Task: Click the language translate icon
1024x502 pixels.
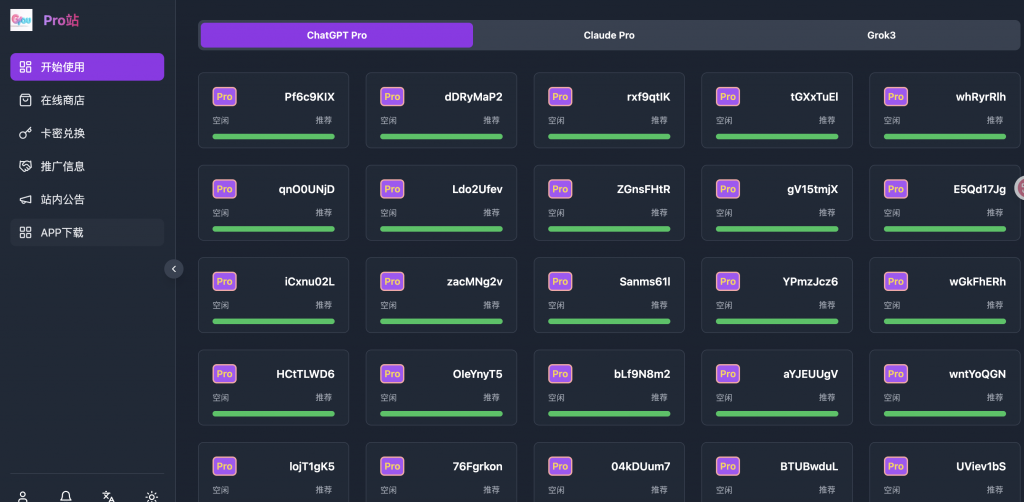Action: pyautogui.click(x=109, y=497)
